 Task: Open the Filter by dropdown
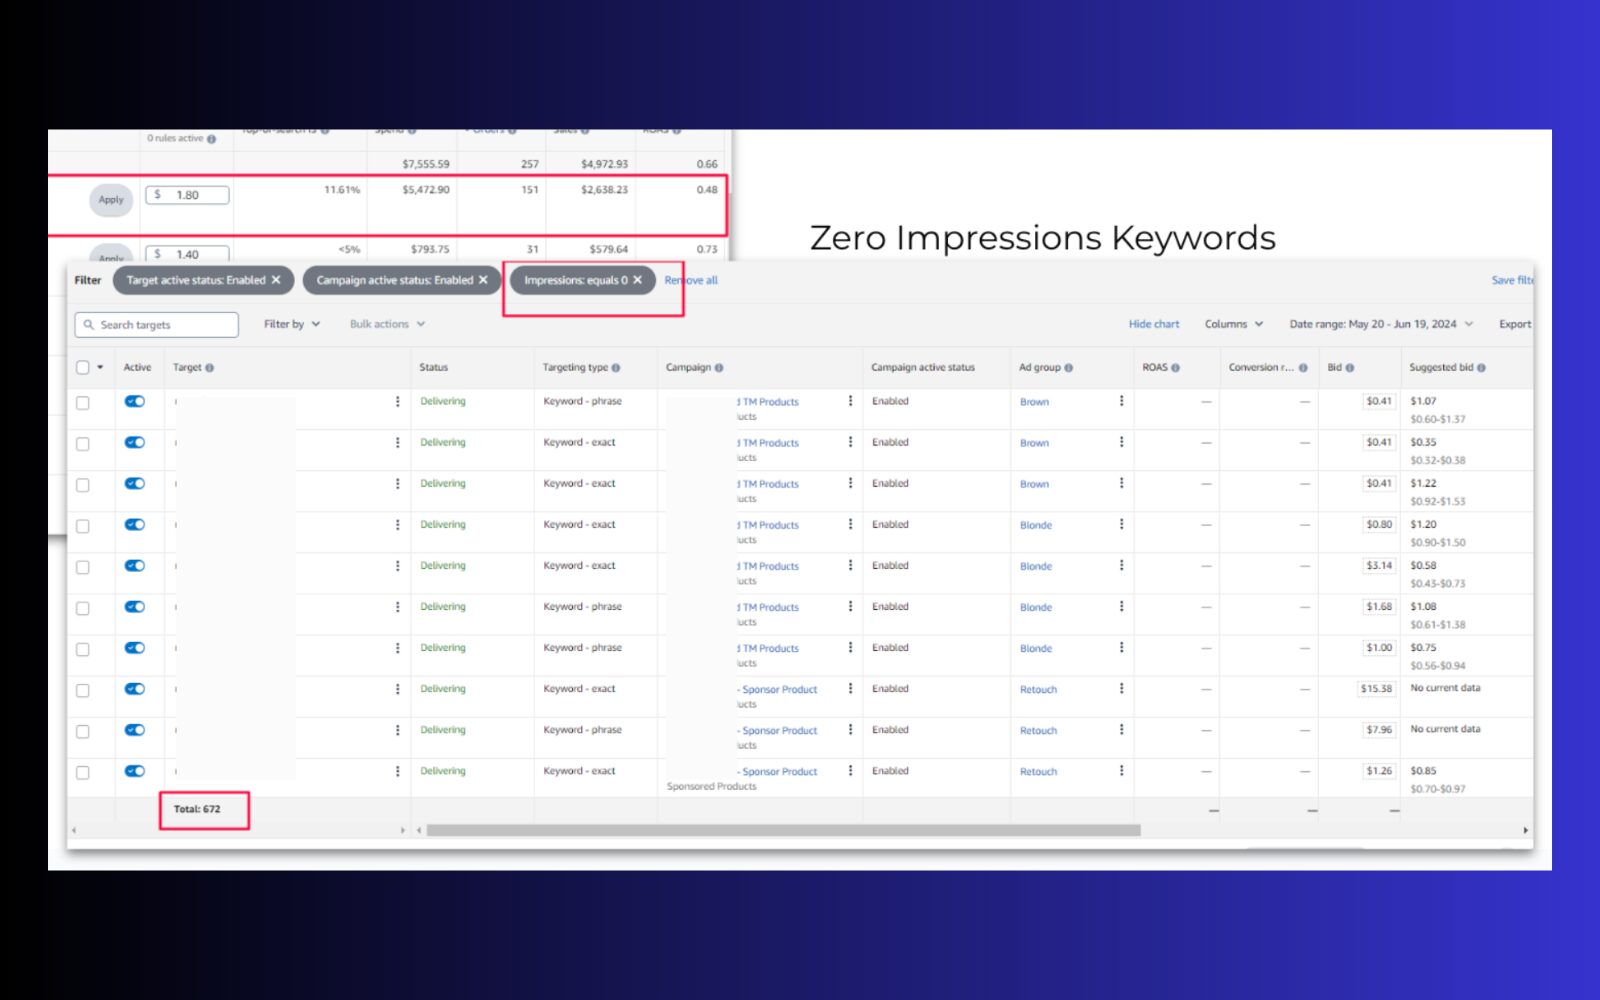pos(292,324)
